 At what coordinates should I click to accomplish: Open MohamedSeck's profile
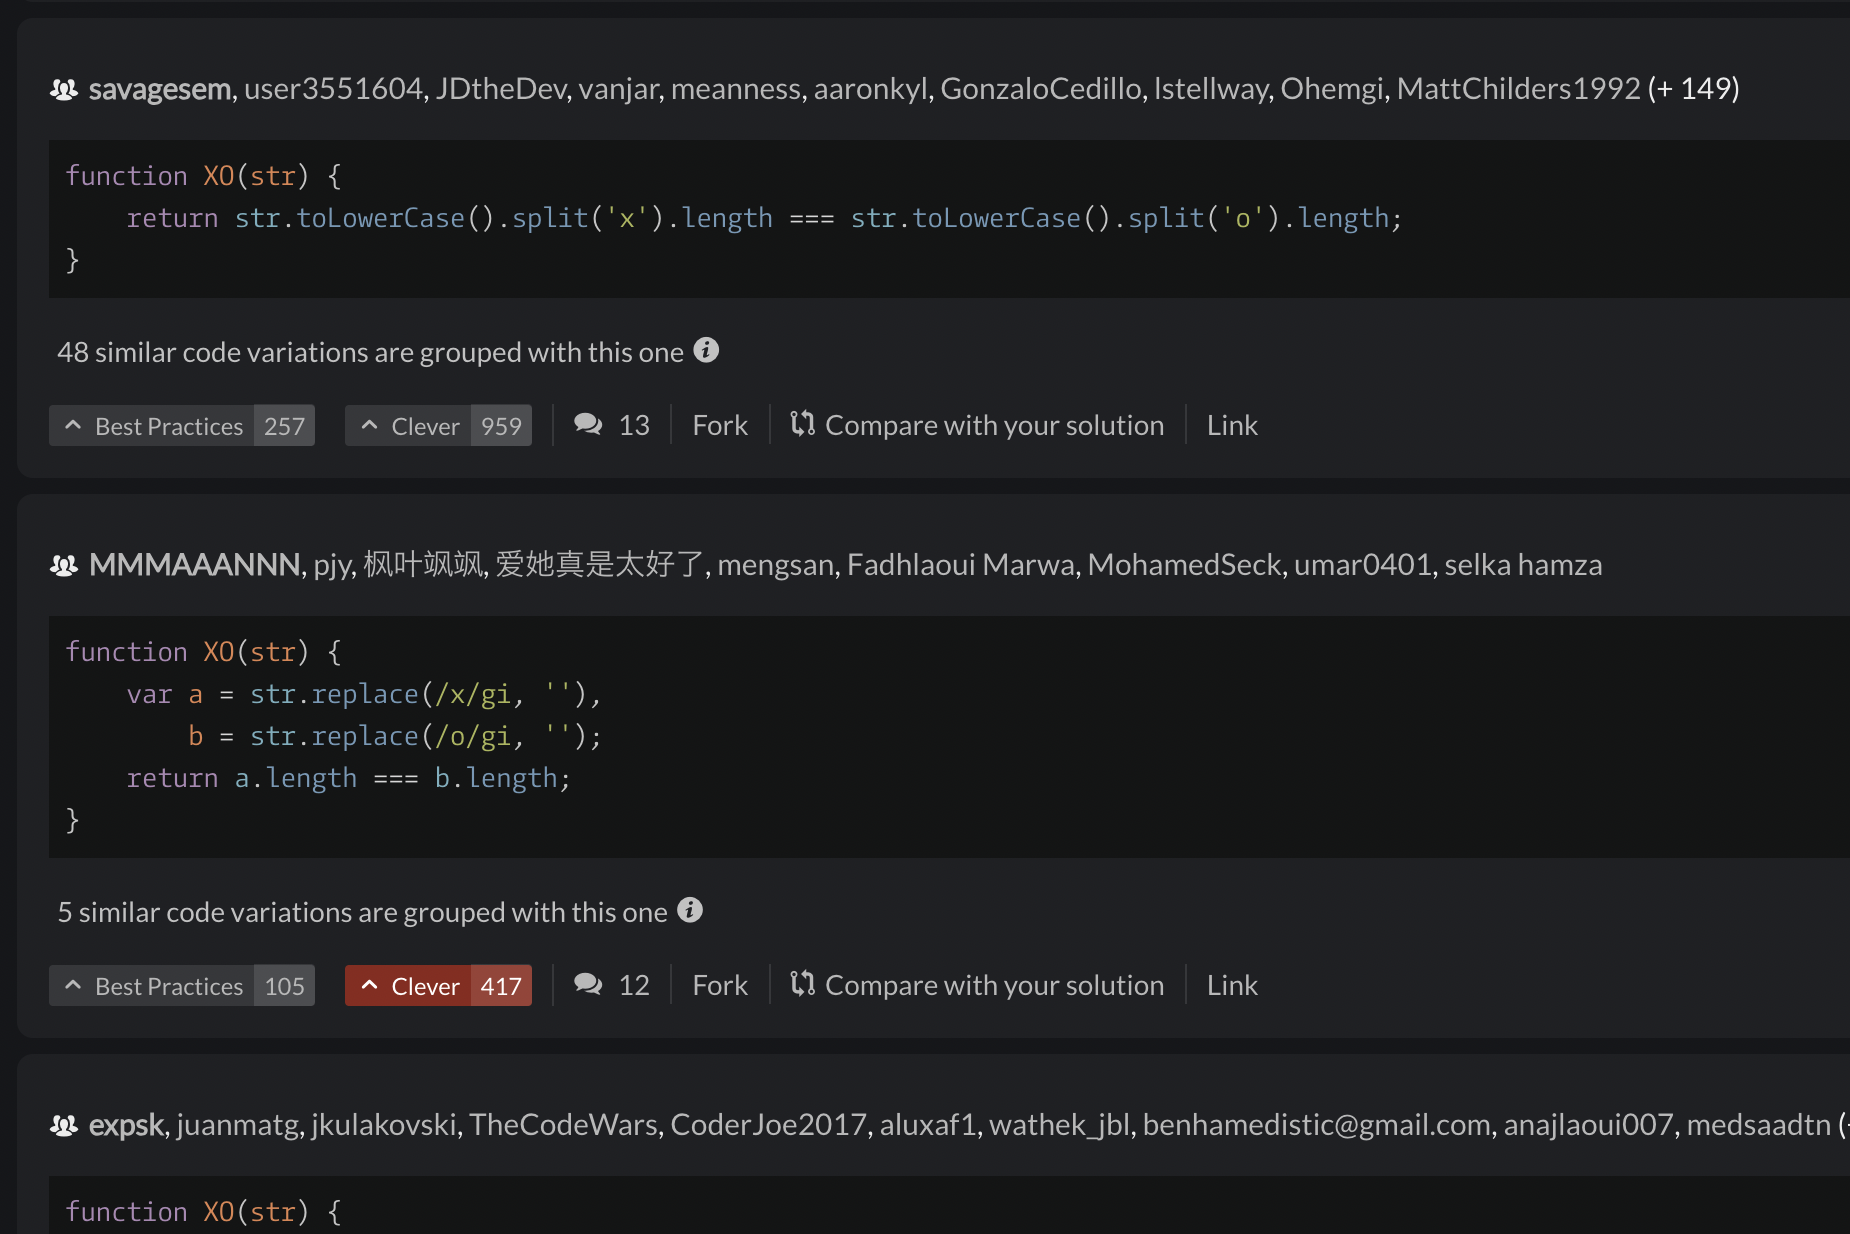coord(1185,565)
